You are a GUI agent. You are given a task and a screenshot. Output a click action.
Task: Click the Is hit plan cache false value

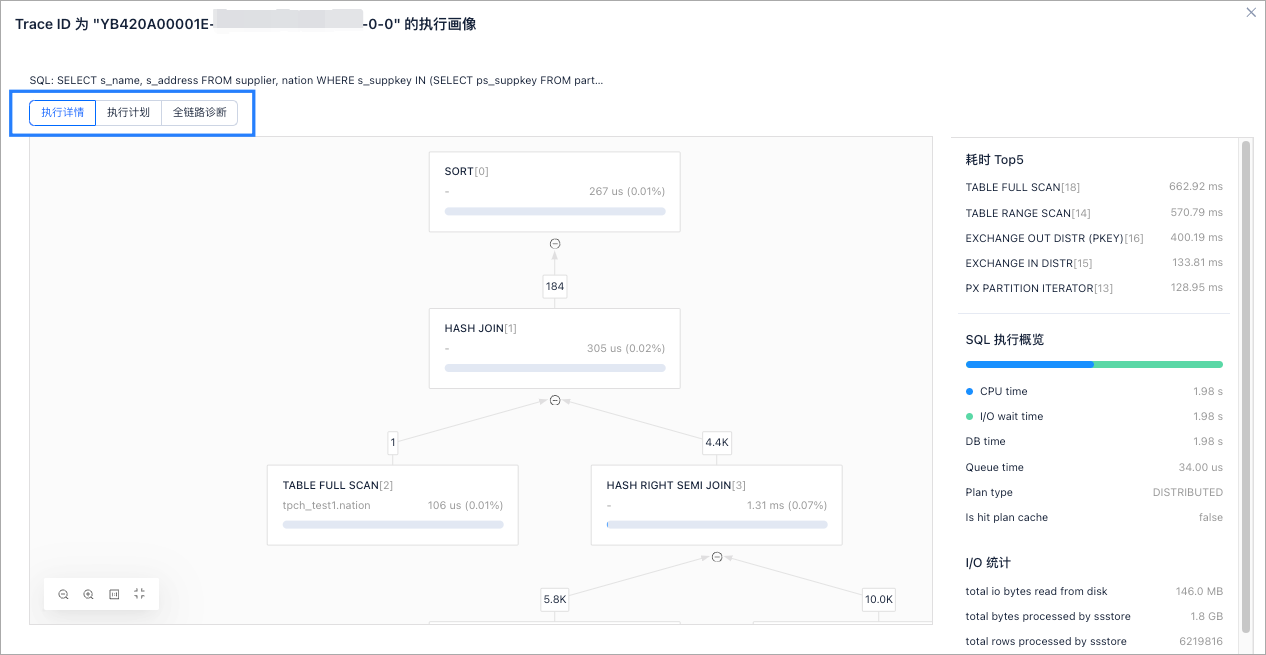(x=1210, y=517)
